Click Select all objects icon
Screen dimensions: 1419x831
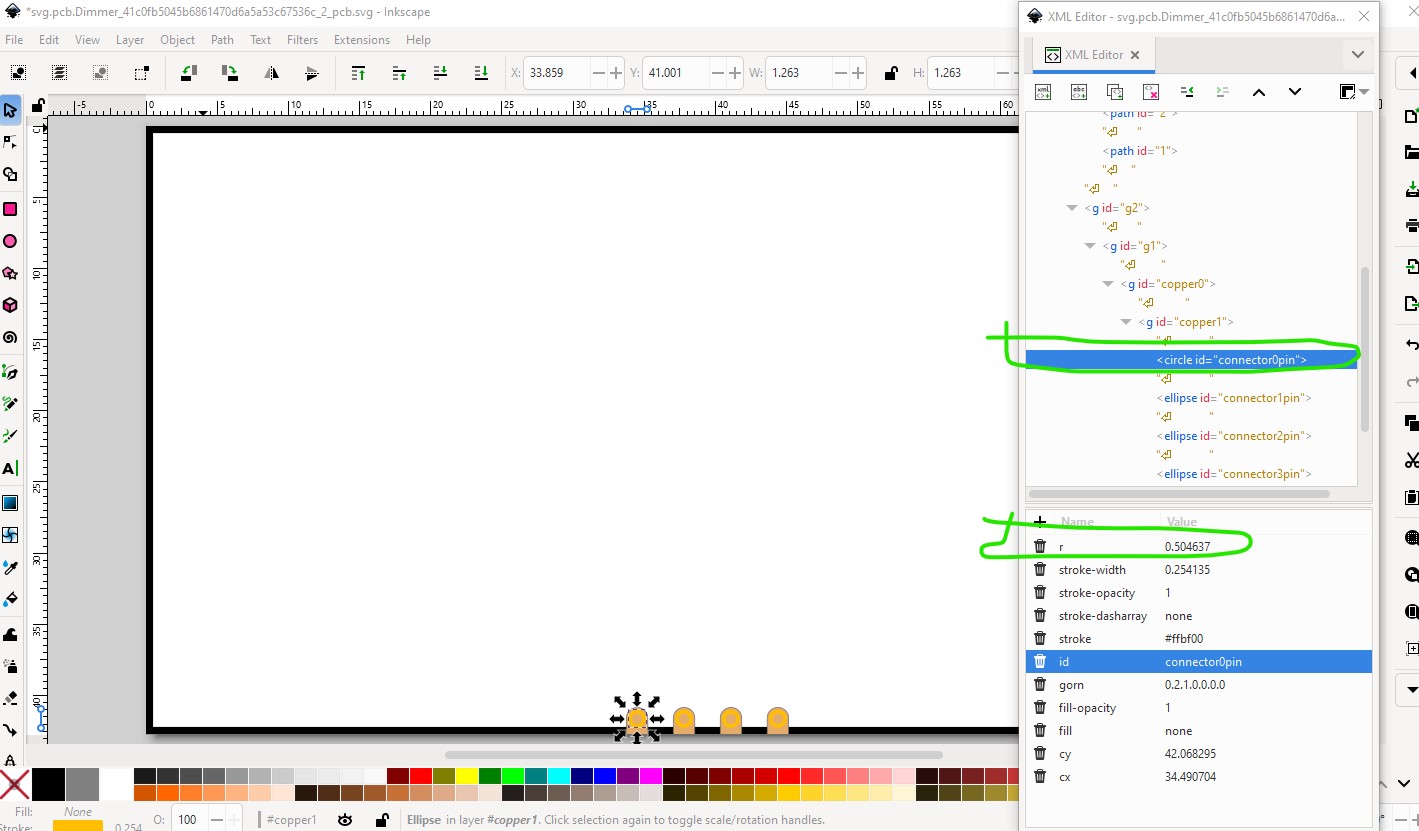pos(18,73)
